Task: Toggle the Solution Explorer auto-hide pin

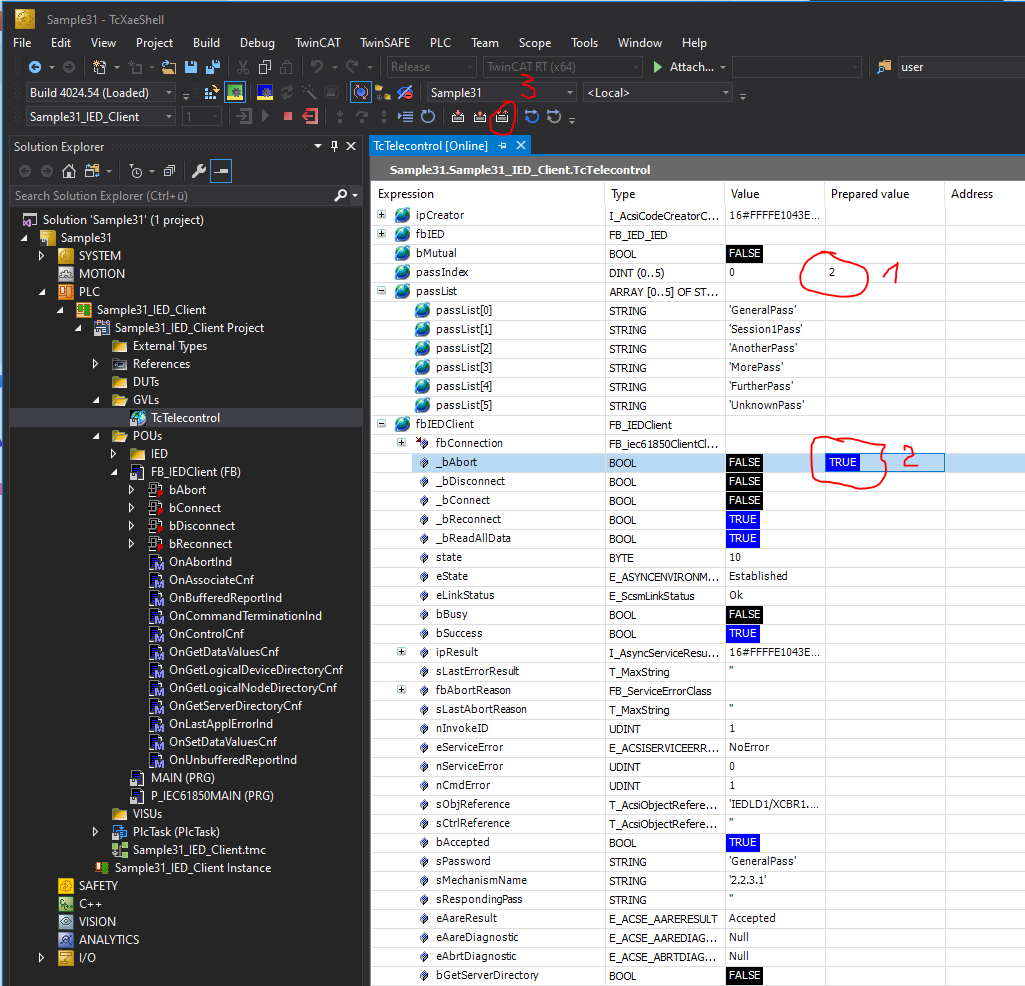Action: (x=335, y=146)
